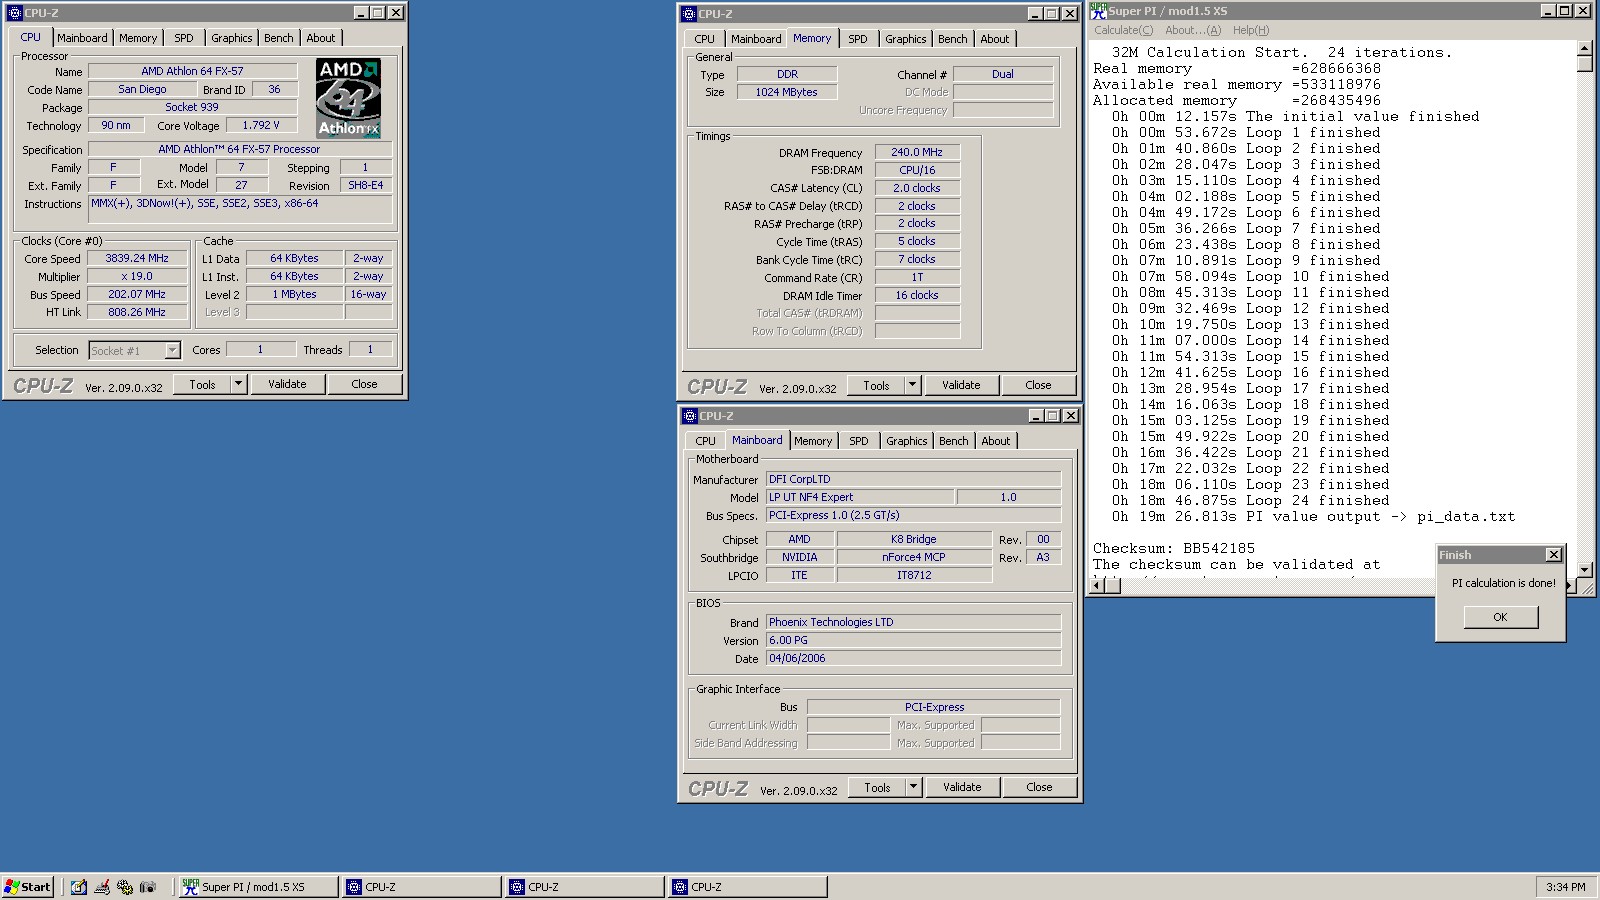1600x900 pixels.
Task: Confirm OK in the Finish dialog
Action: [1500, 617]
